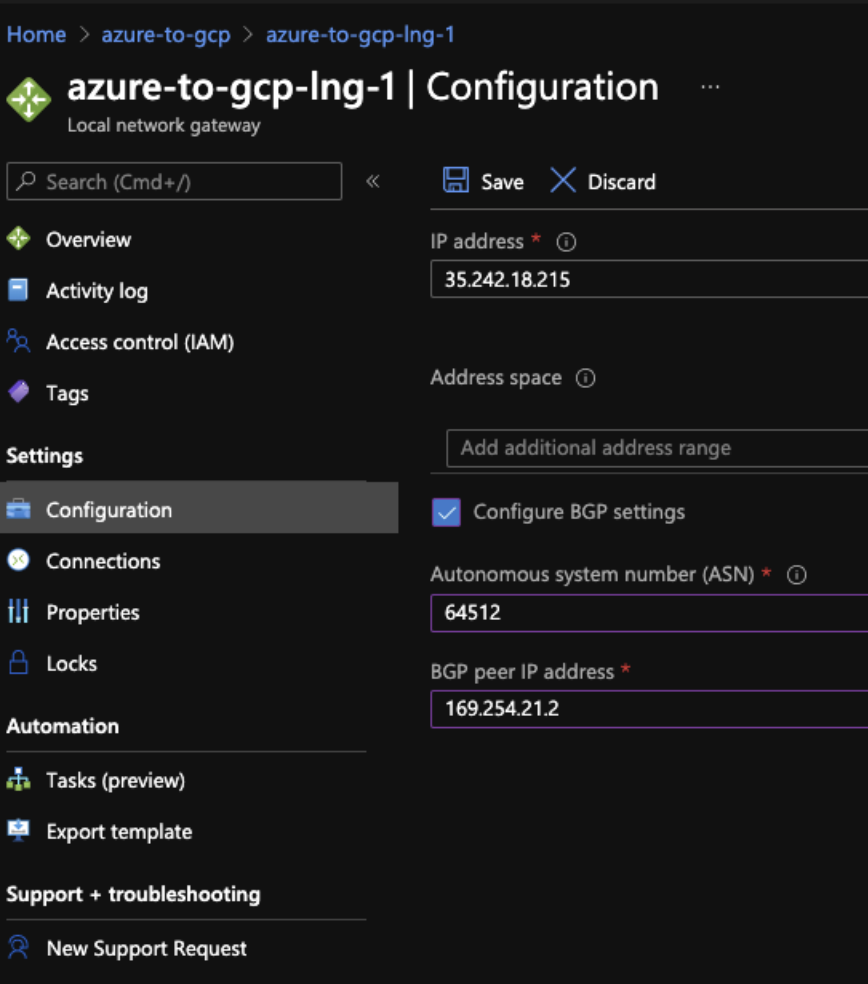Click the ASN info tooltip icon
The width and height of the screenshot is (868, 984).
click(x=797, y=575)
